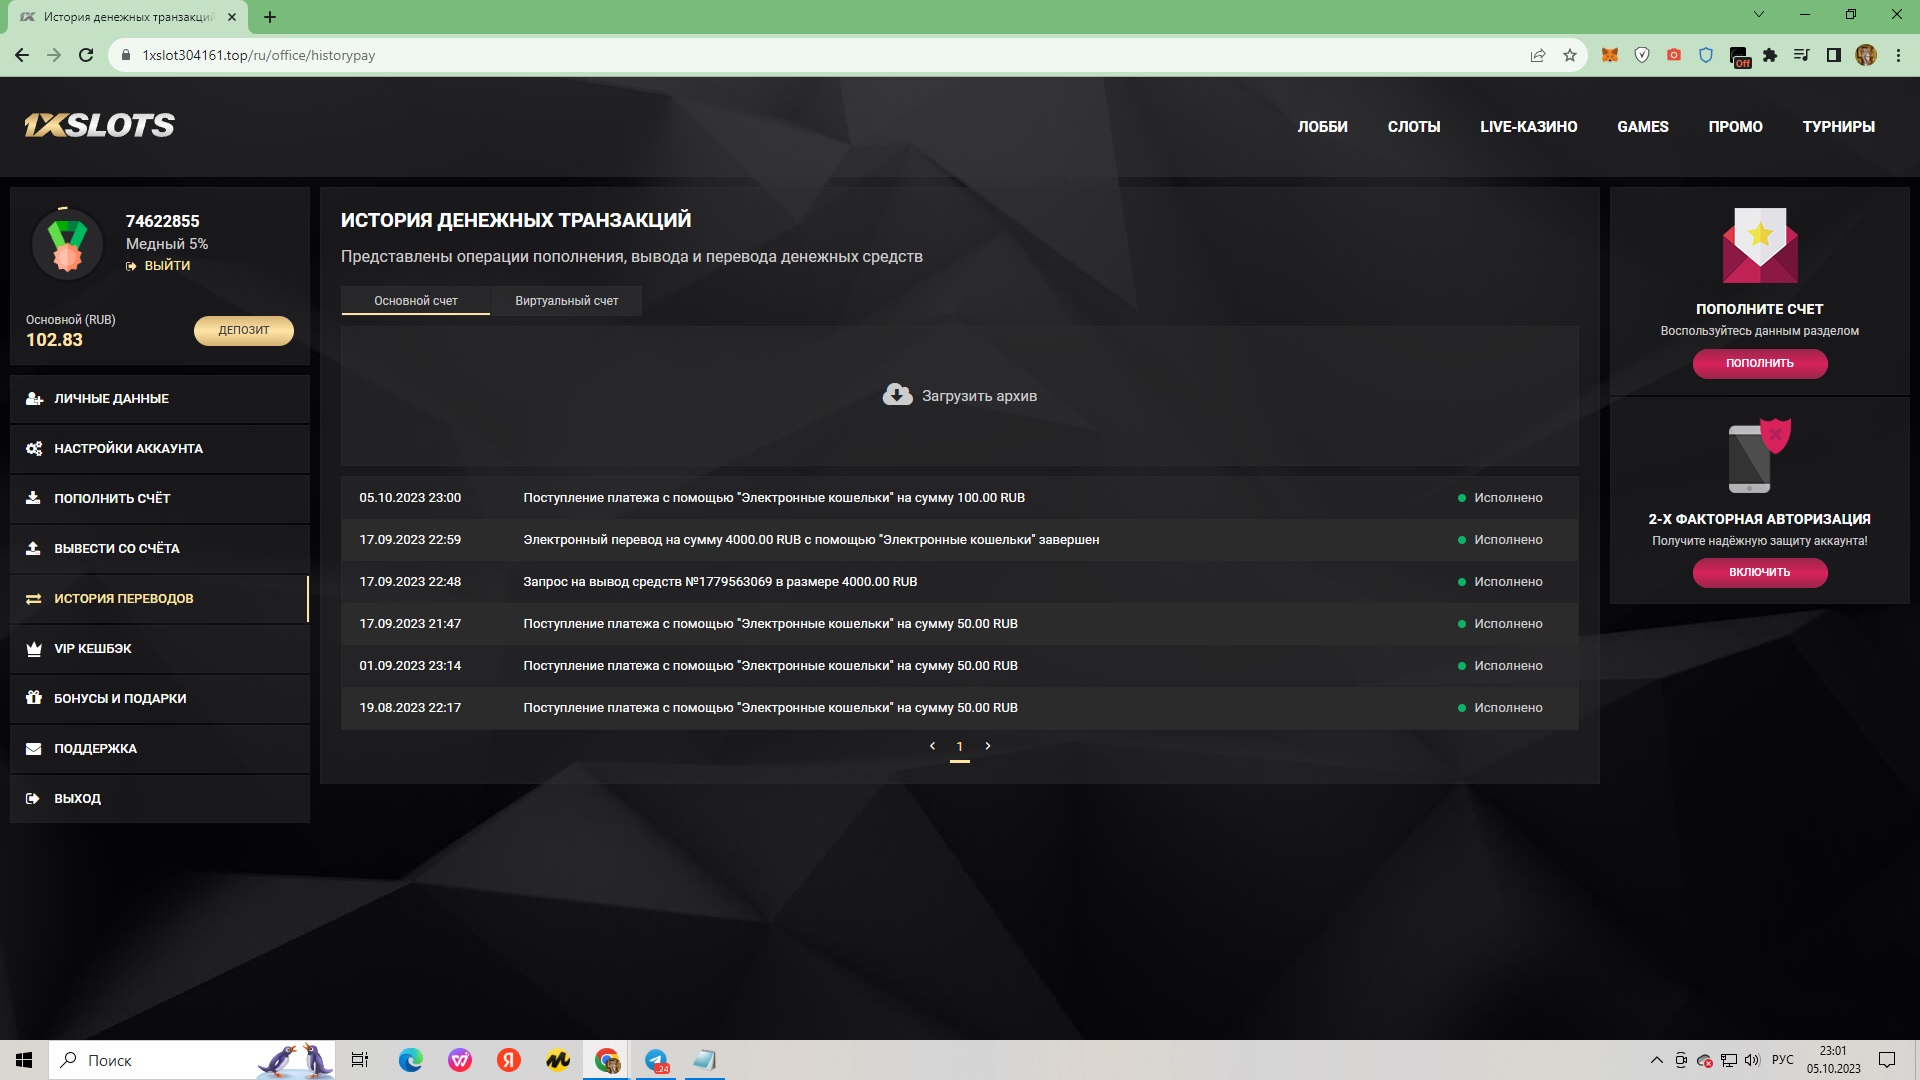This screenshot has height=1080, width=1920.
Task: Open ТУРНИРЫ in the top navigation
Action: click(x=1839, y=127)
